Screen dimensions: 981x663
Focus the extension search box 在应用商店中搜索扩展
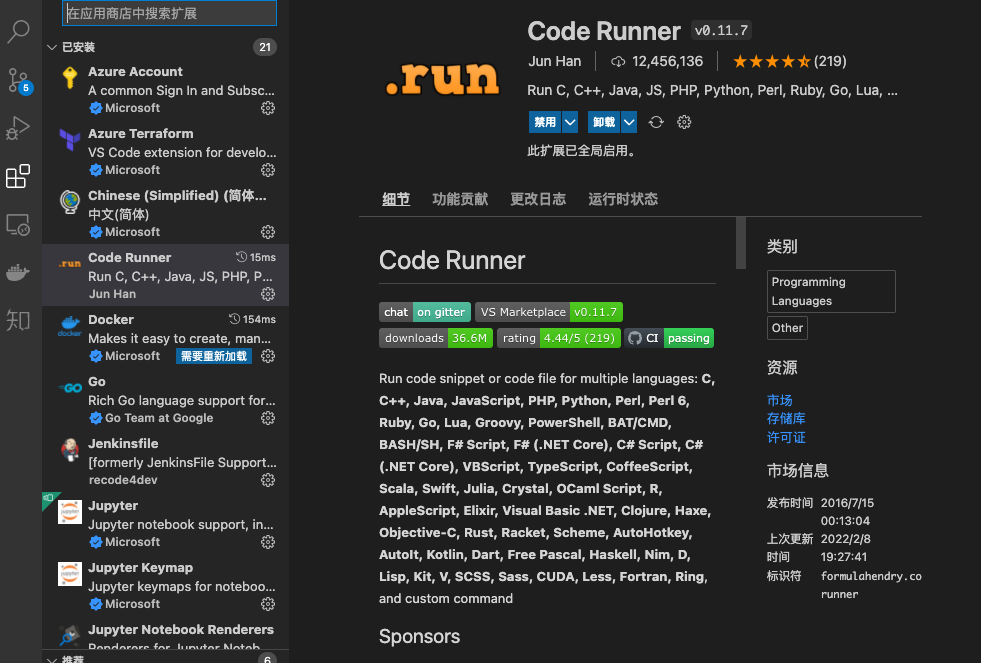point(170,13)
